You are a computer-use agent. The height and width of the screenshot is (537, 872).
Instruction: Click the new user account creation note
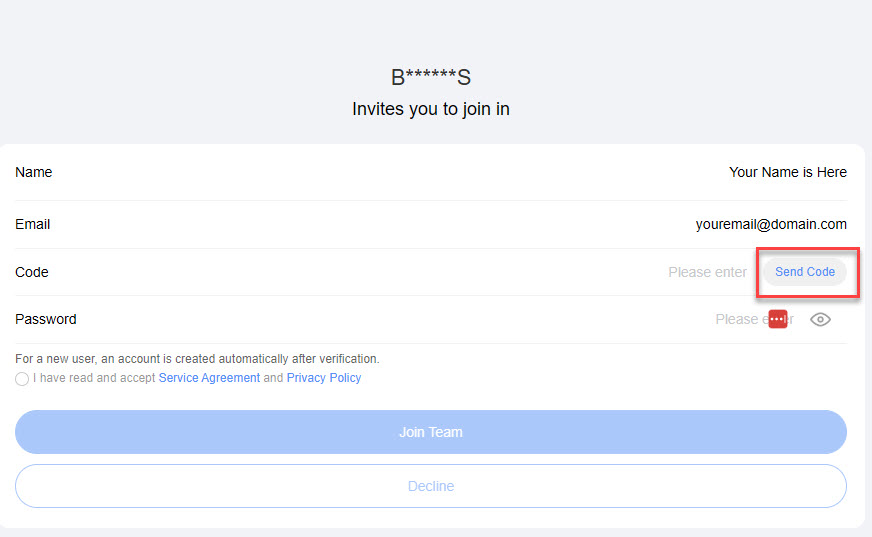197,359
